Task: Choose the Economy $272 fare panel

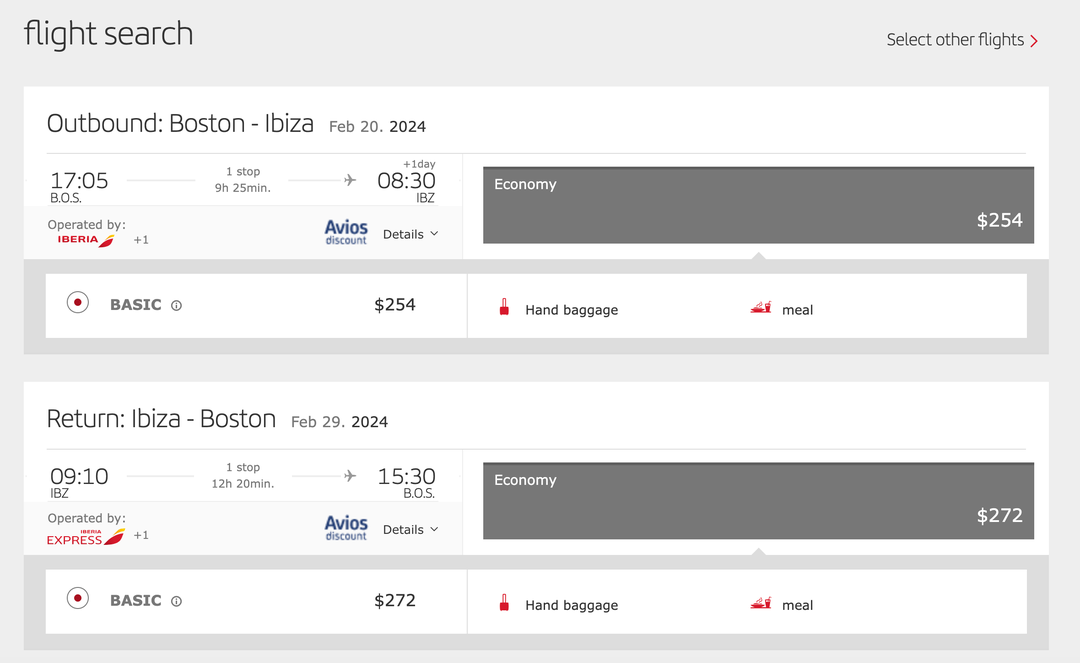Action: coord(758,500)
